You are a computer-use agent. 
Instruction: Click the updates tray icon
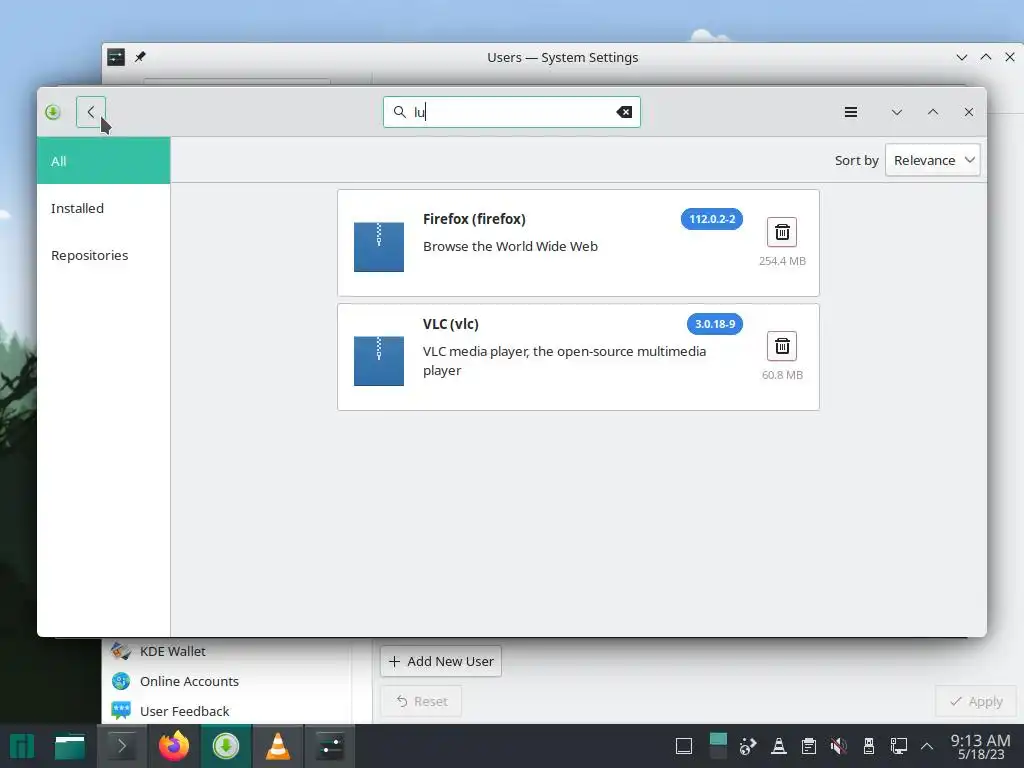(x=748, y=746)
